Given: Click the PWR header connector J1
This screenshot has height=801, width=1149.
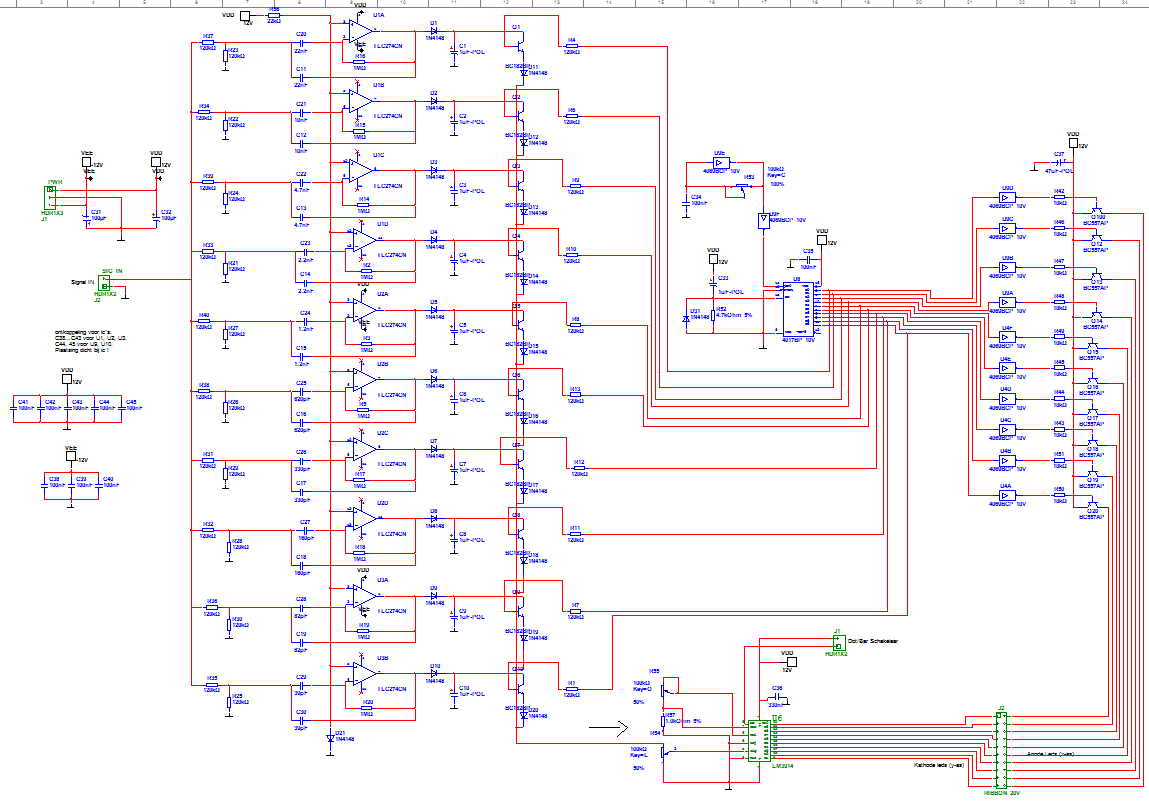Looking at the screenshot, I should click(52, 192).
